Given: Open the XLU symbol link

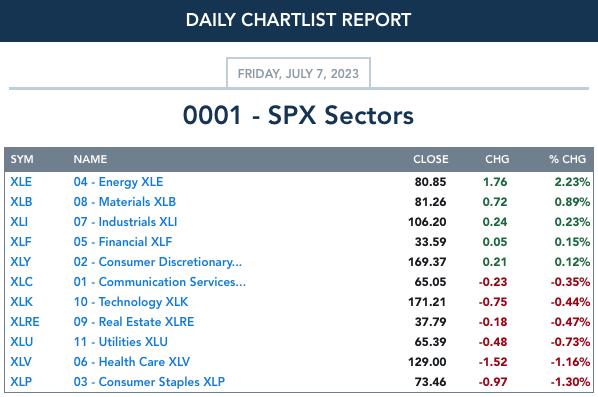Looking at the screenshot, I should pyautogui.click(x=22, y=342).
